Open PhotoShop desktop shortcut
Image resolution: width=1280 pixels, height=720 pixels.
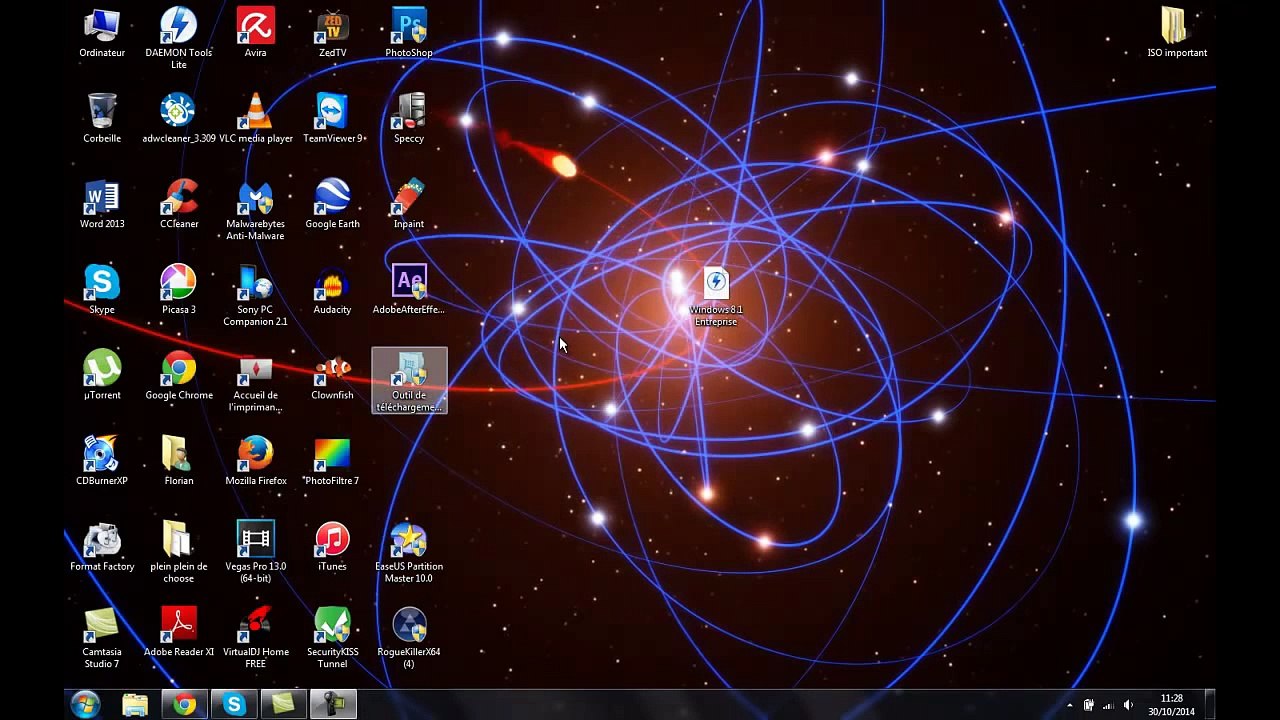(x=409, y=33)
